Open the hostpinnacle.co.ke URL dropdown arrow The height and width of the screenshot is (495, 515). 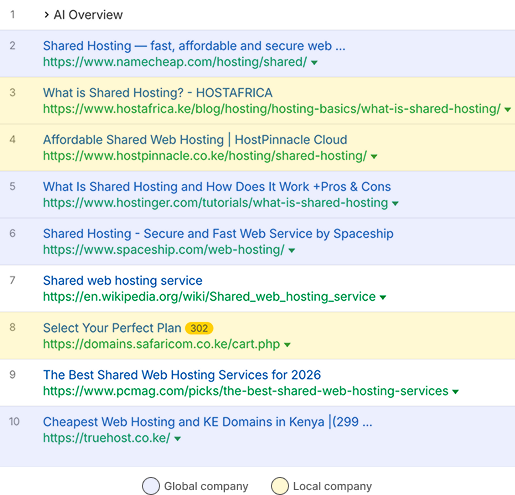pyautogui.click(x=374, y=156)
